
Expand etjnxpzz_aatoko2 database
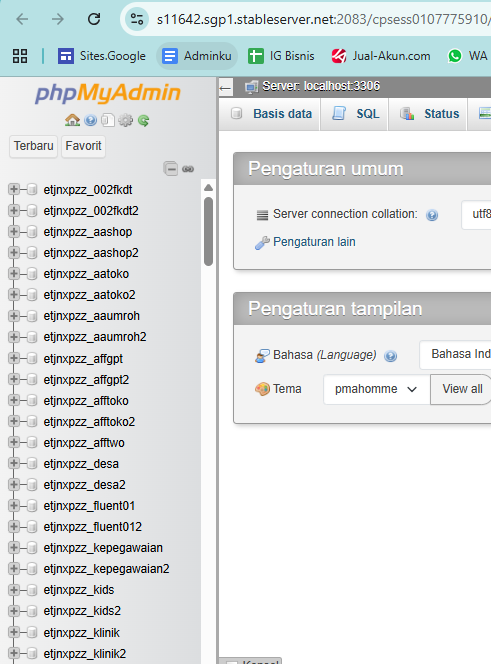pyautogui.click(x=14, y=295)
